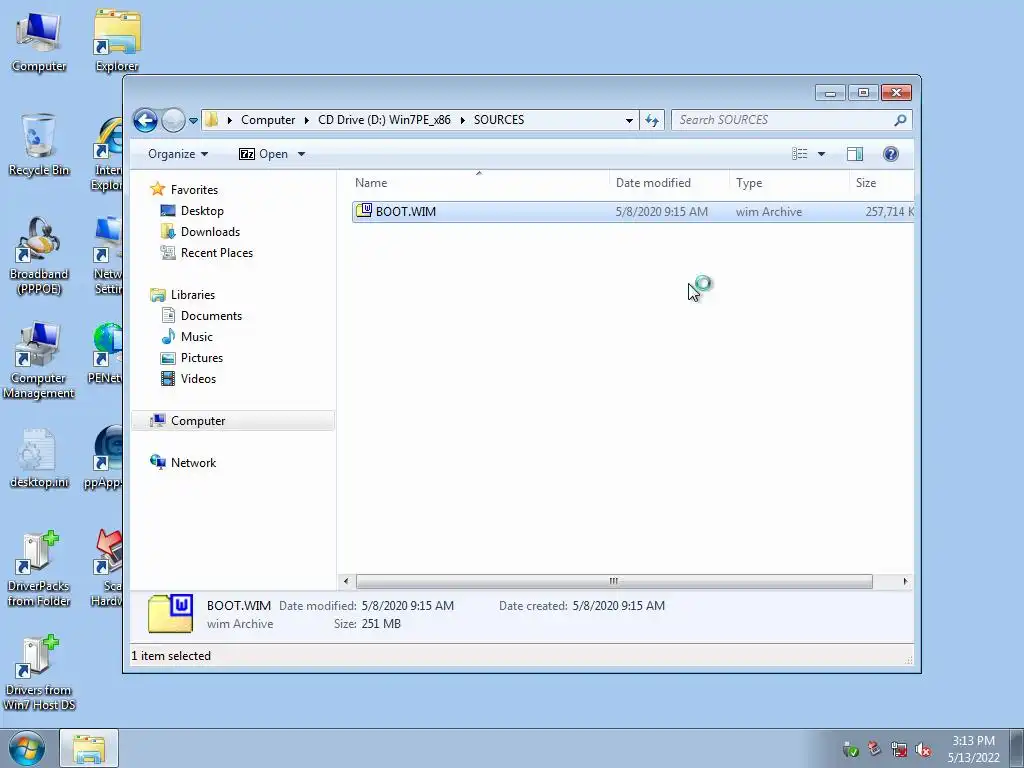Image resolution: width=1024 pixels, height=768 pixels.
Task: Open Recent Places in Favorites
Action: point(216,253)
